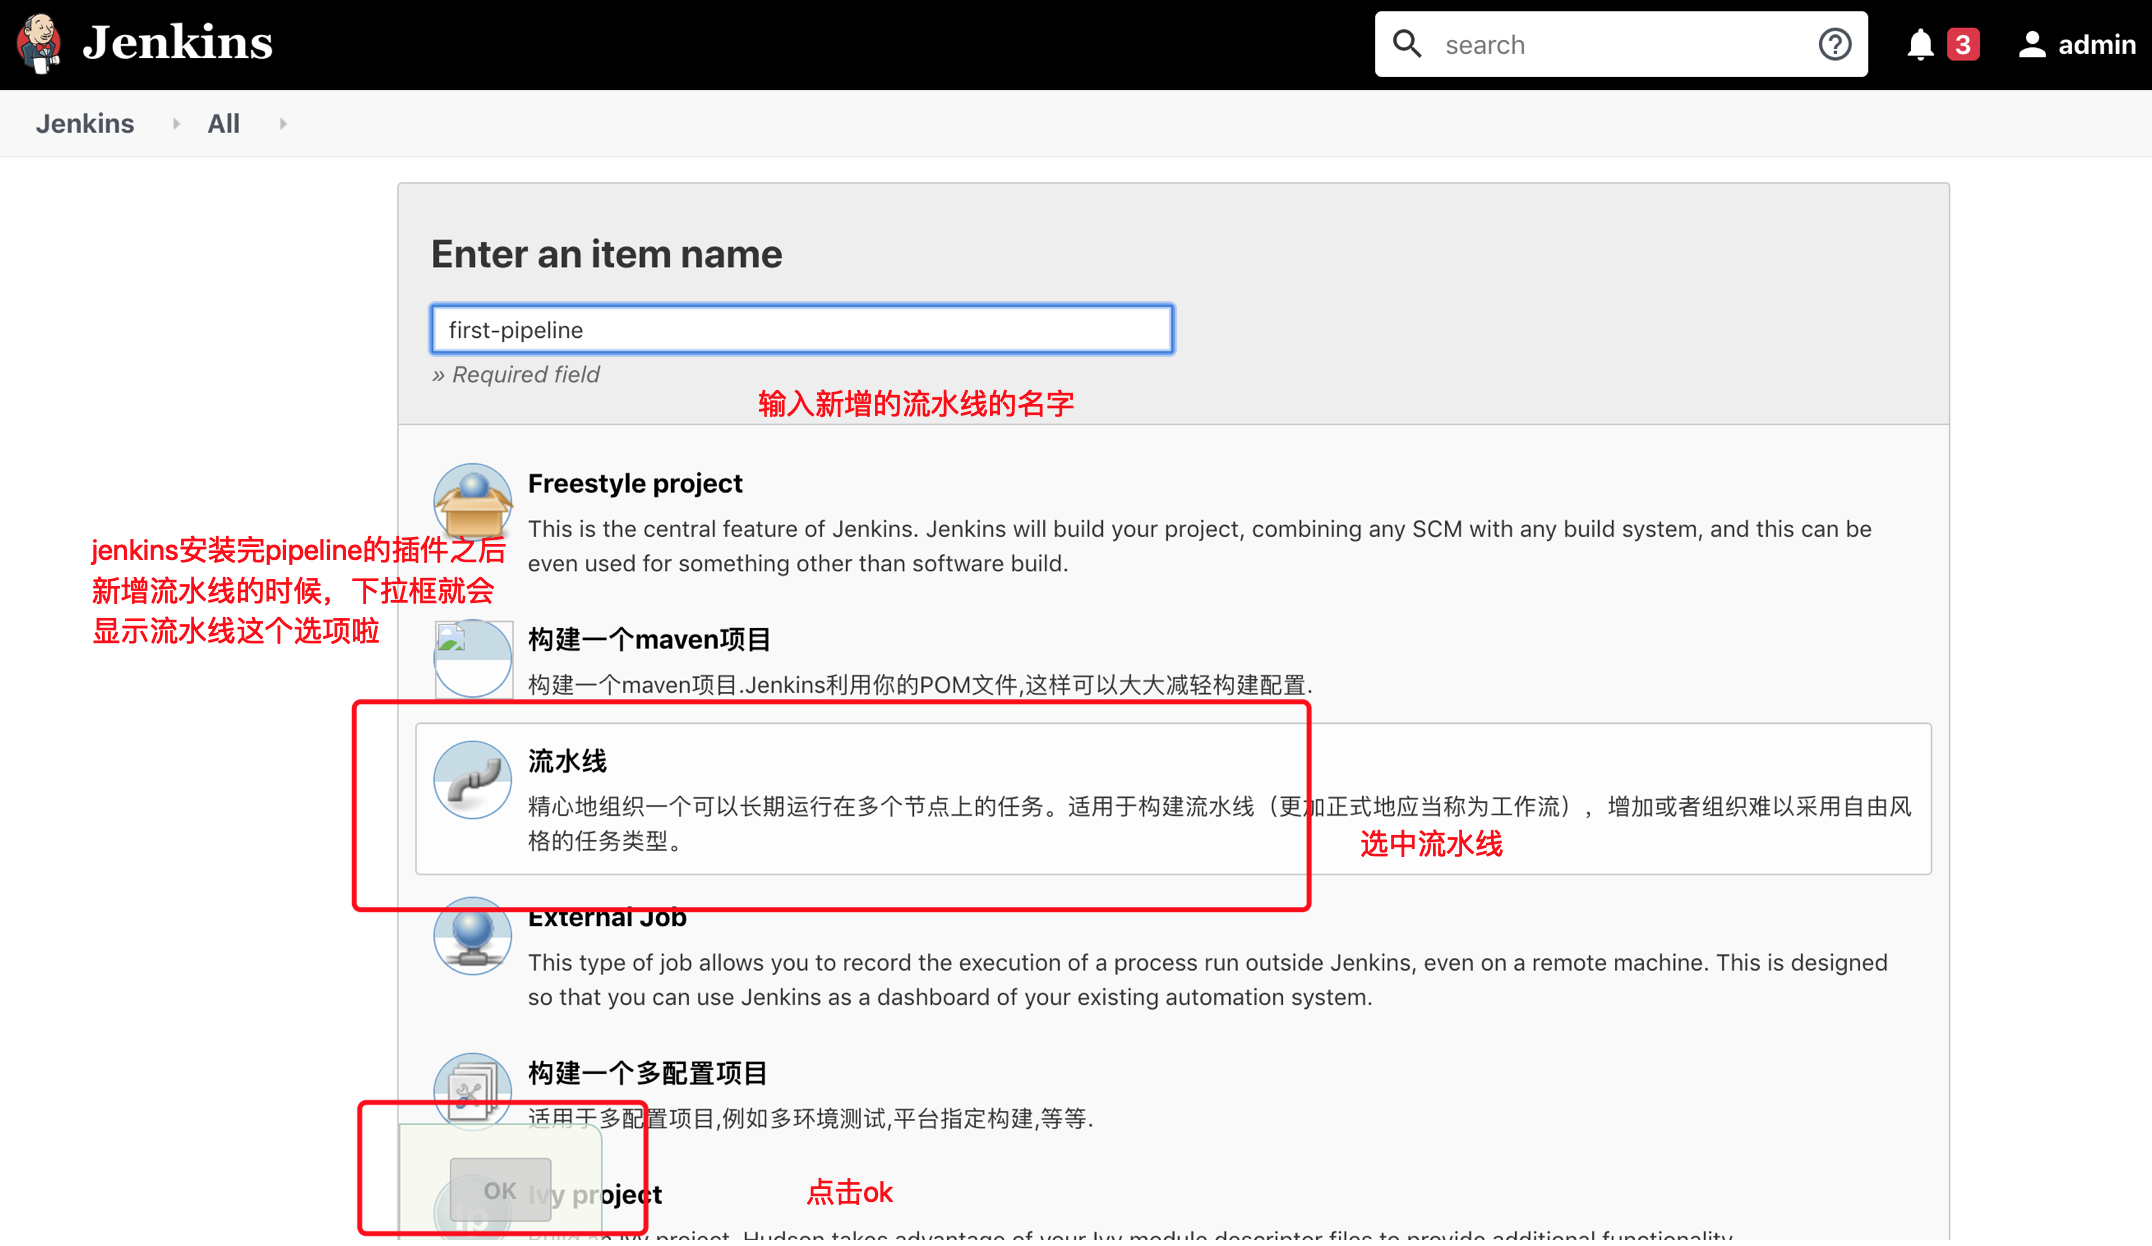Click the Jenkins butler logo icon
This screenshot has width=2152, height=1246.
(x=40, y=44)
